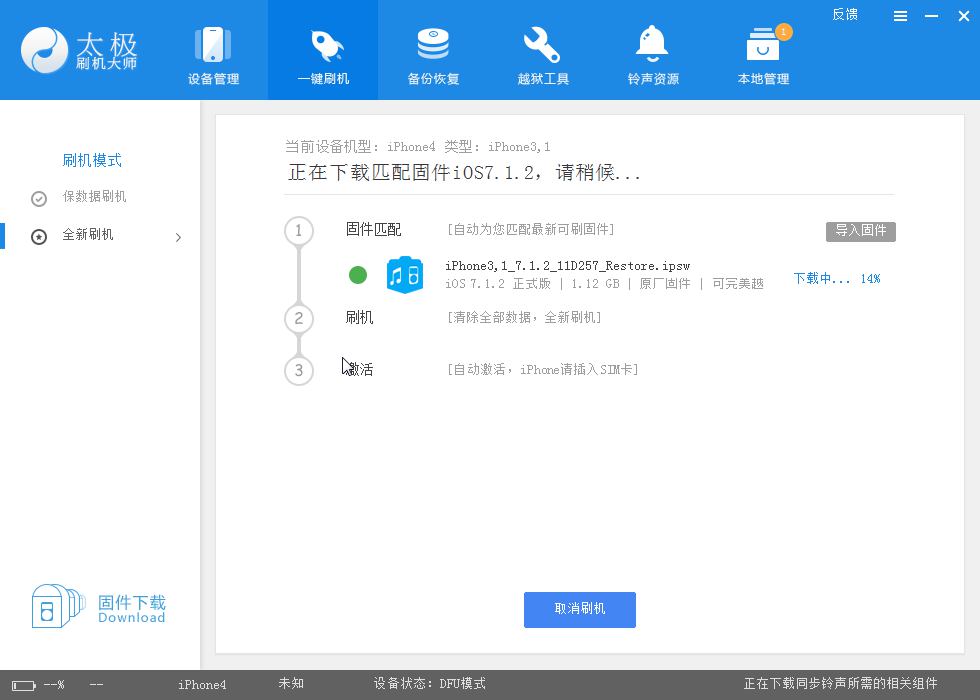Select the 全新刷机 mode option
Viewport: 980px width, 700px height.
[x=88, y=235]
